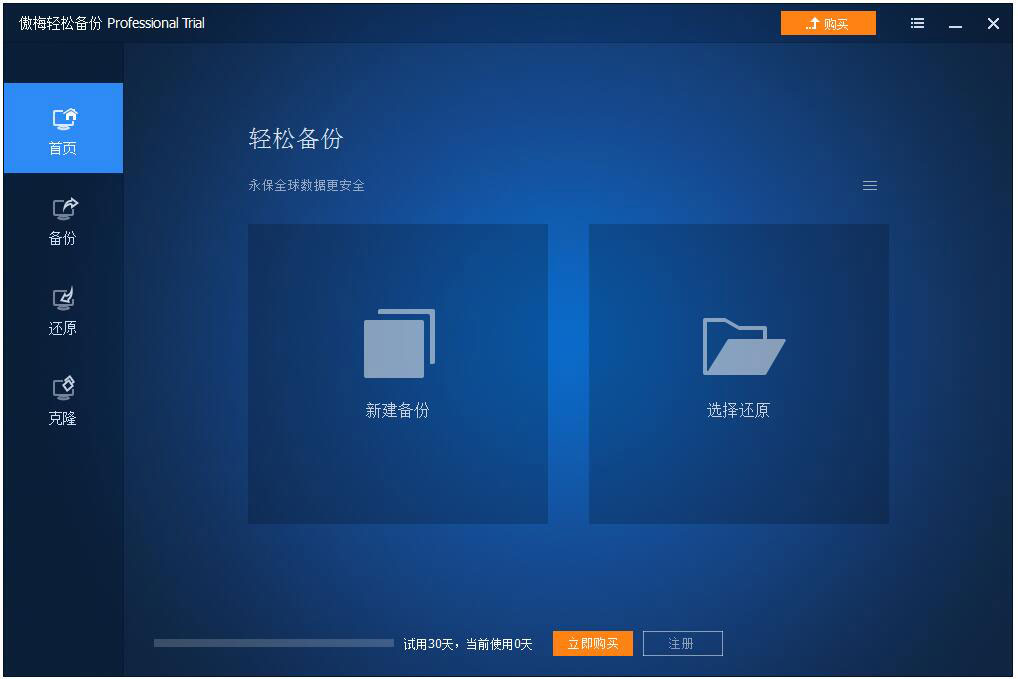This screenshot has height=679, width=1018.
Task: Click the 傲梅轻松备份 Professional Trial title
Action: tap(112, 22)
